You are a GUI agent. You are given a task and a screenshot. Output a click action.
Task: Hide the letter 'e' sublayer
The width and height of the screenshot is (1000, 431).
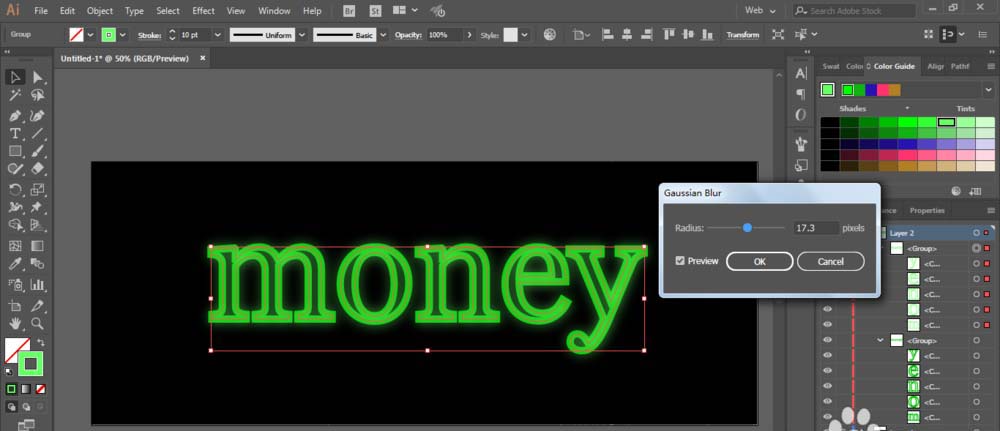(x=827, y=371)
